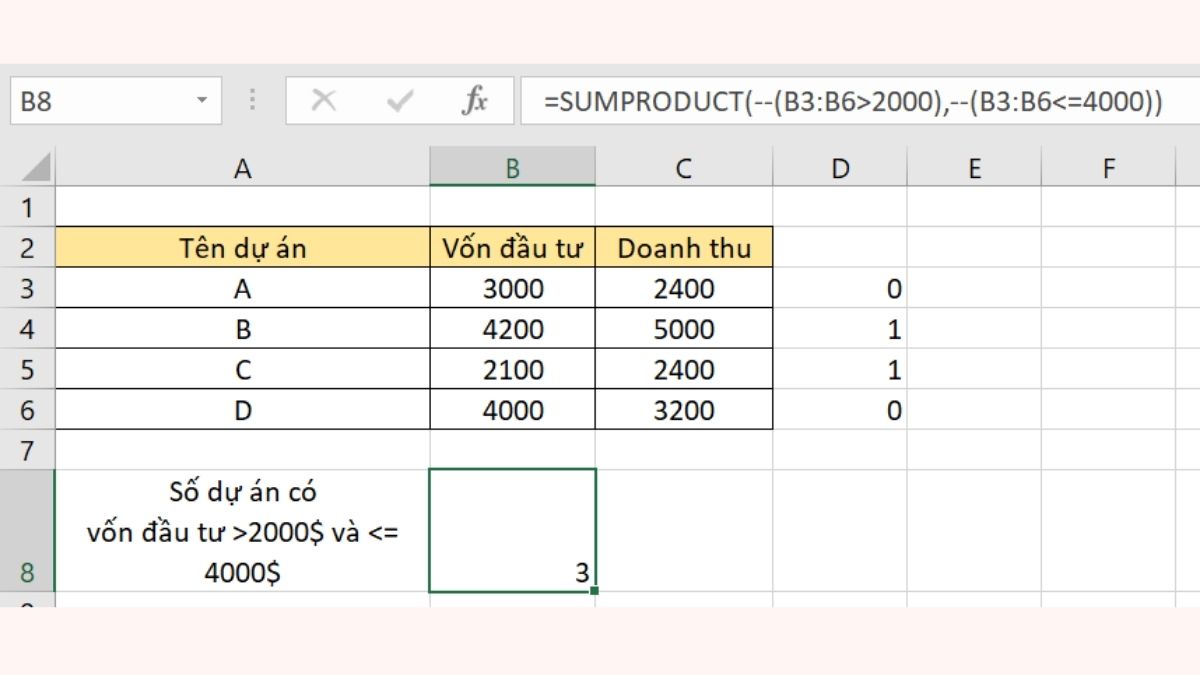Click the Cancel (X) formula bar icon
Viewport: 1200px width, 675px height.
323,101
